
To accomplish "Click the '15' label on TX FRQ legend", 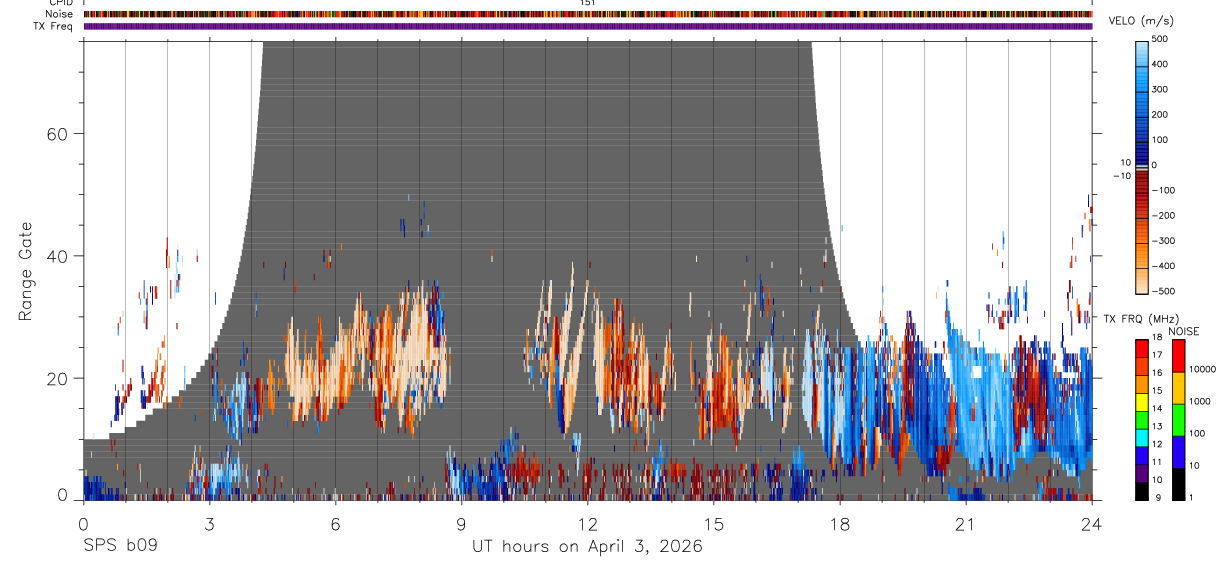I will 1157,391.
